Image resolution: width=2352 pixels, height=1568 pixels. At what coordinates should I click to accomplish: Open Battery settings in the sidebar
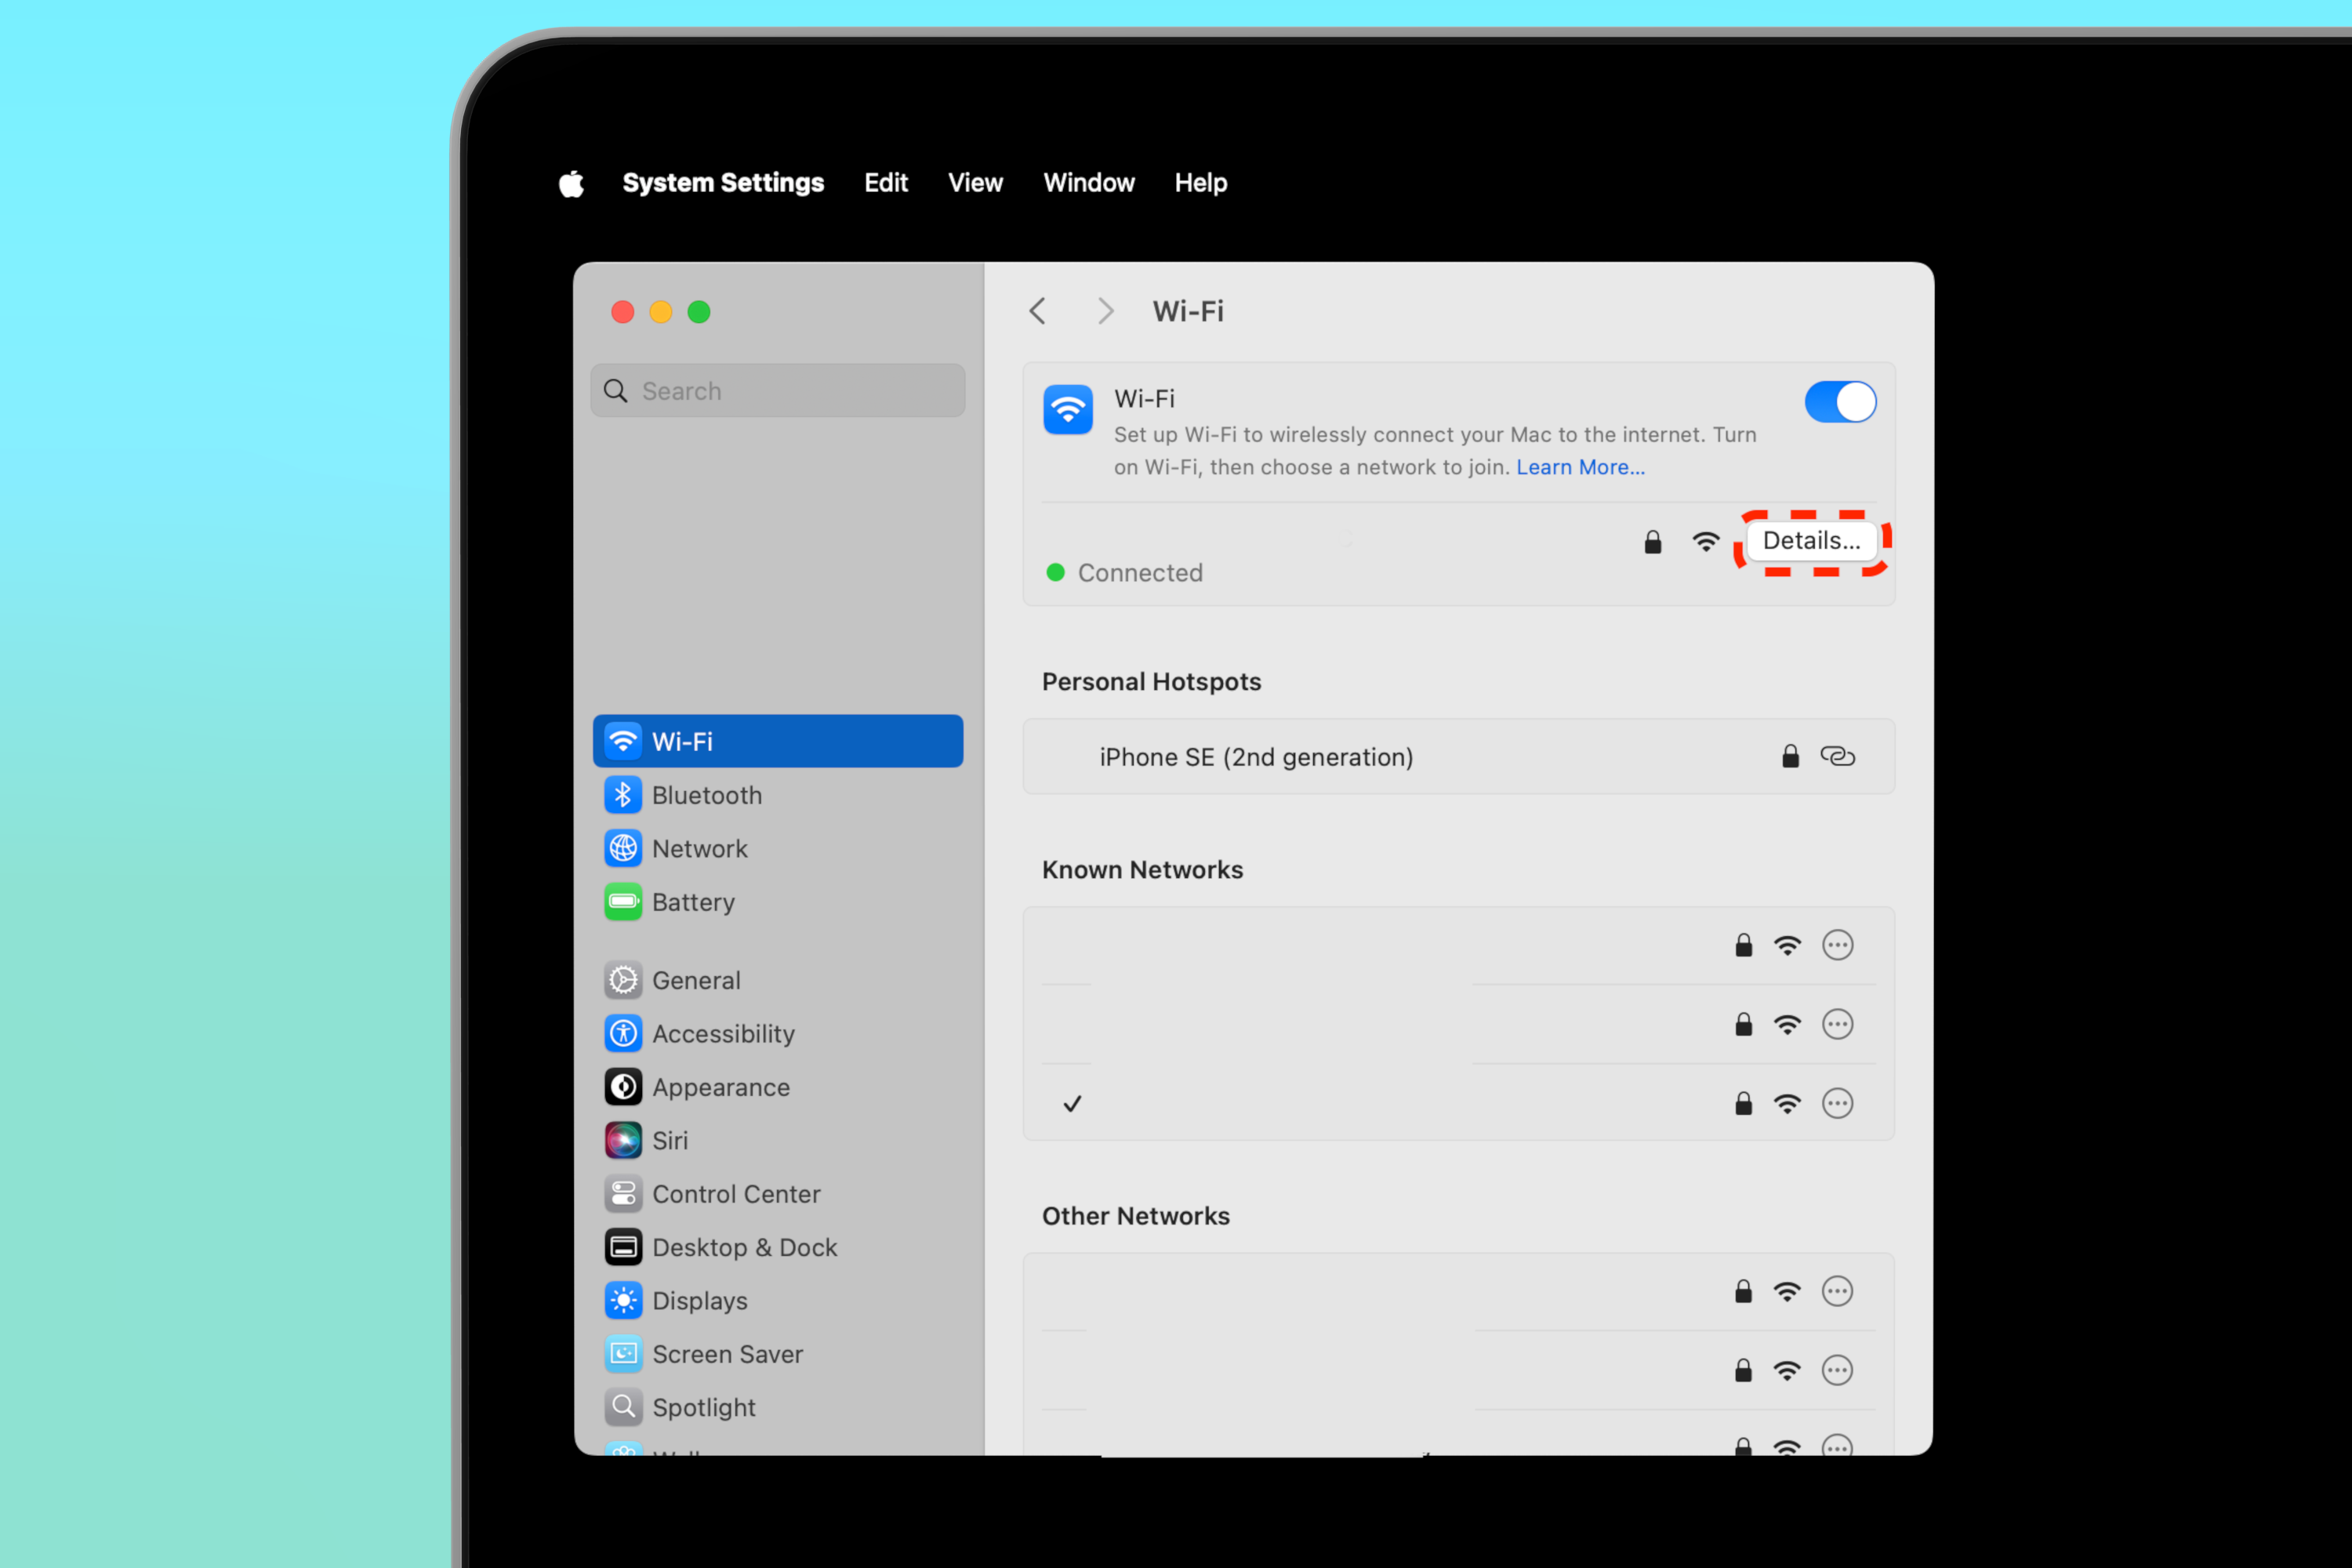coord(778,902)
